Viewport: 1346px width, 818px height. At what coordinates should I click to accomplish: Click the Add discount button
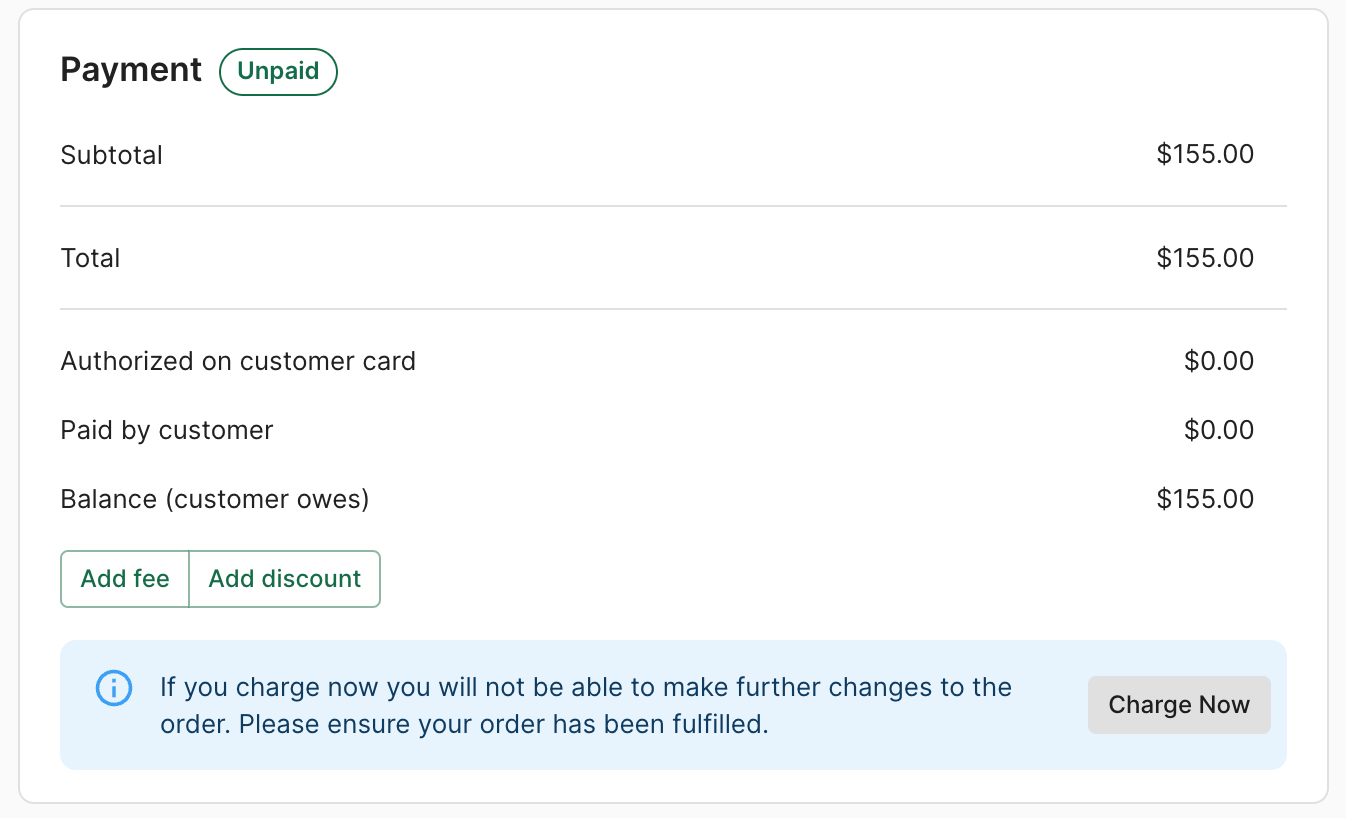(285, 579)
